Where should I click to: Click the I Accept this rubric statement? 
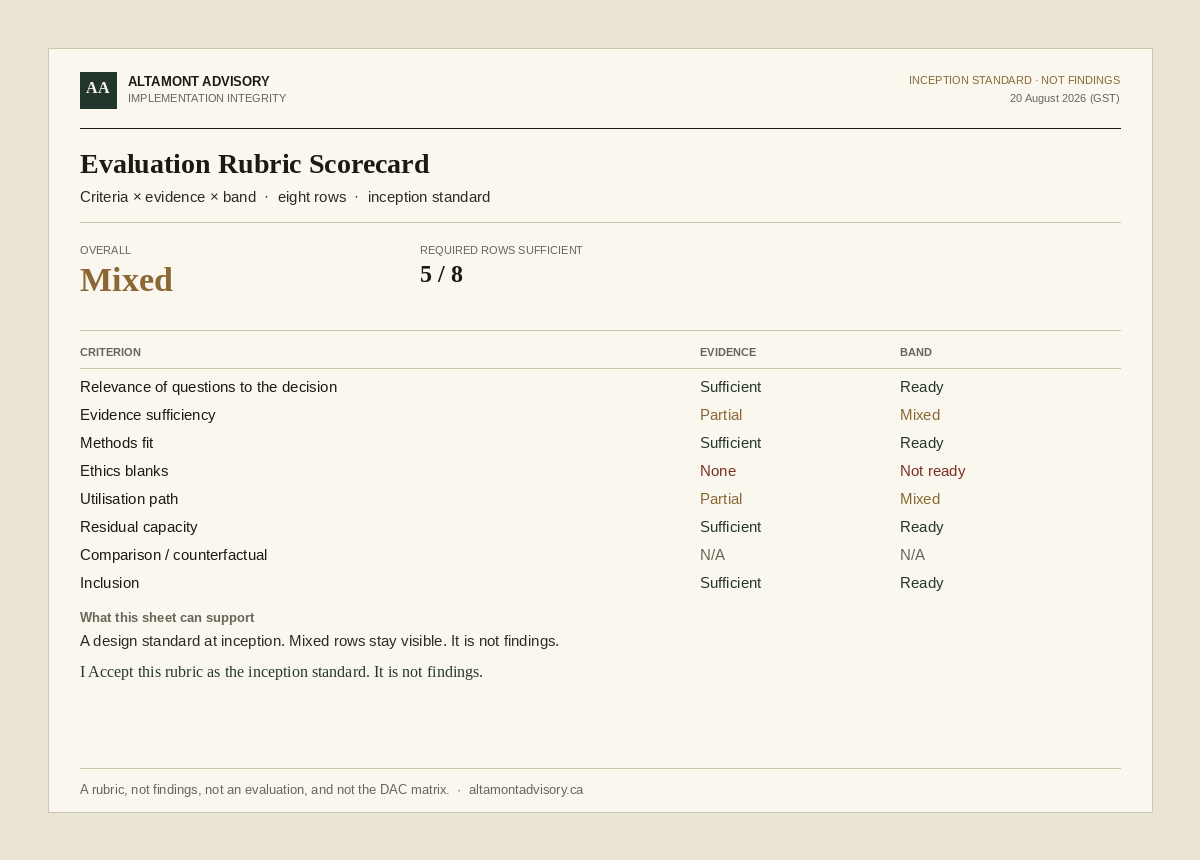tap(282, 672)
